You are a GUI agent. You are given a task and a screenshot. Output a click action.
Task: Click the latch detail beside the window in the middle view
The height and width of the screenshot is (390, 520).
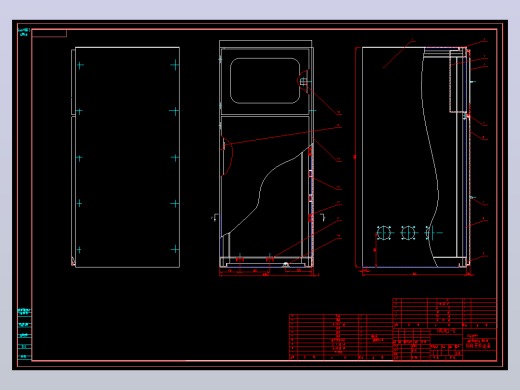click(x=303, y=81)
